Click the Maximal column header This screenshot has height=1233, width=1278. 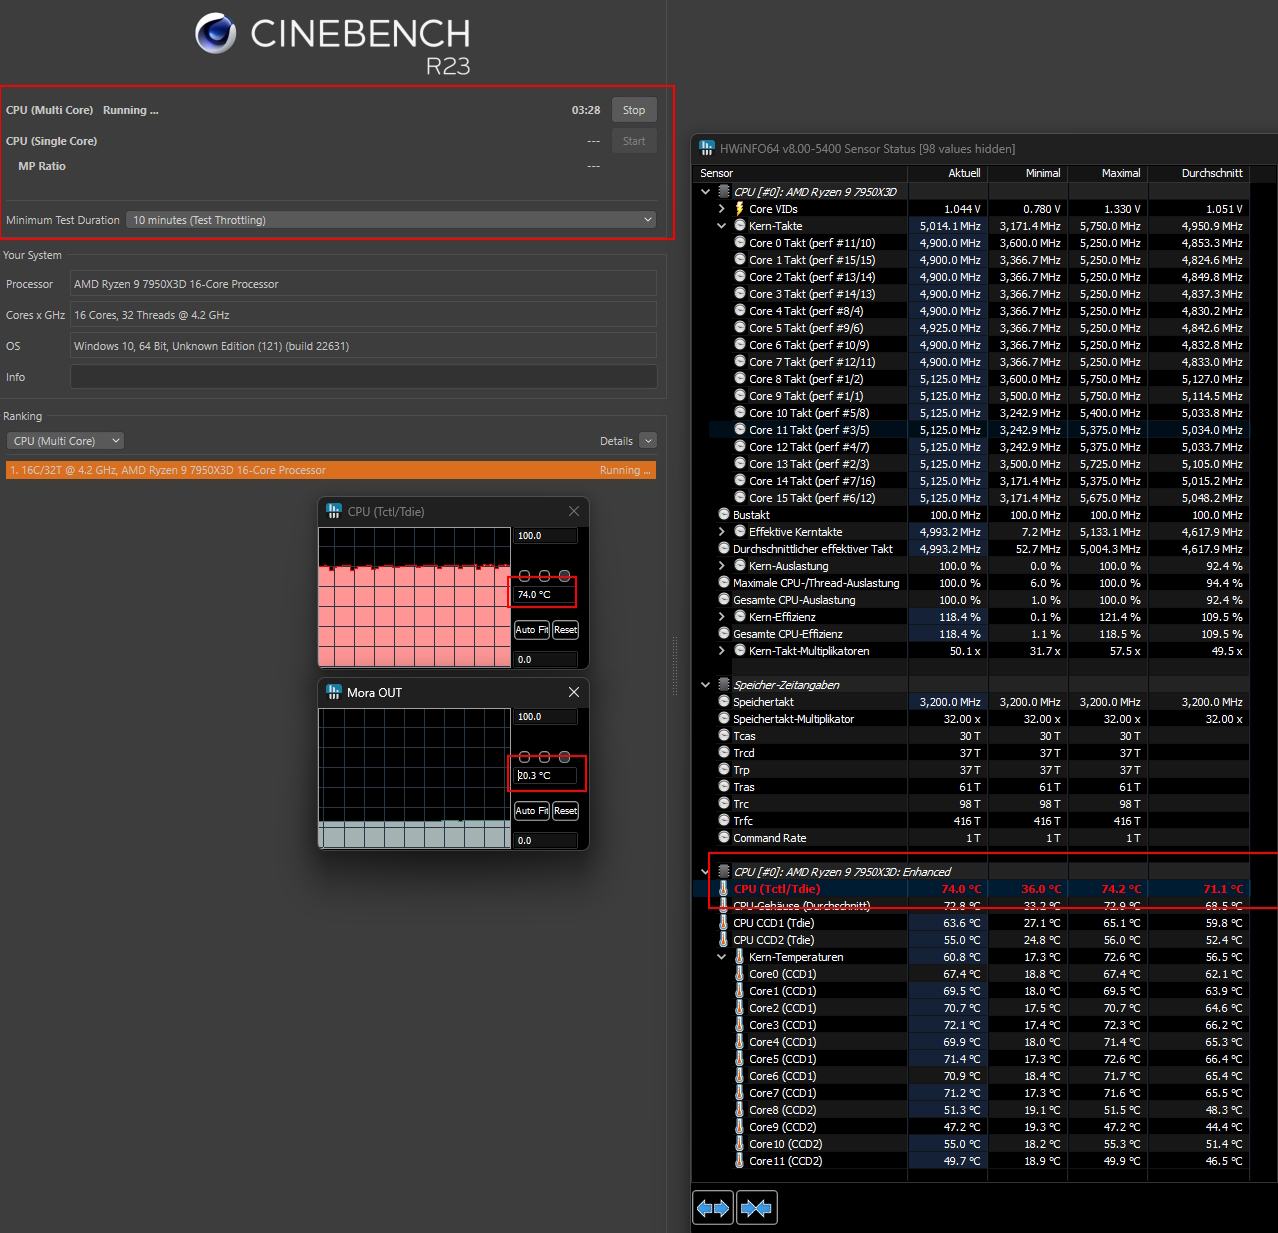(x=1108, y=173)
